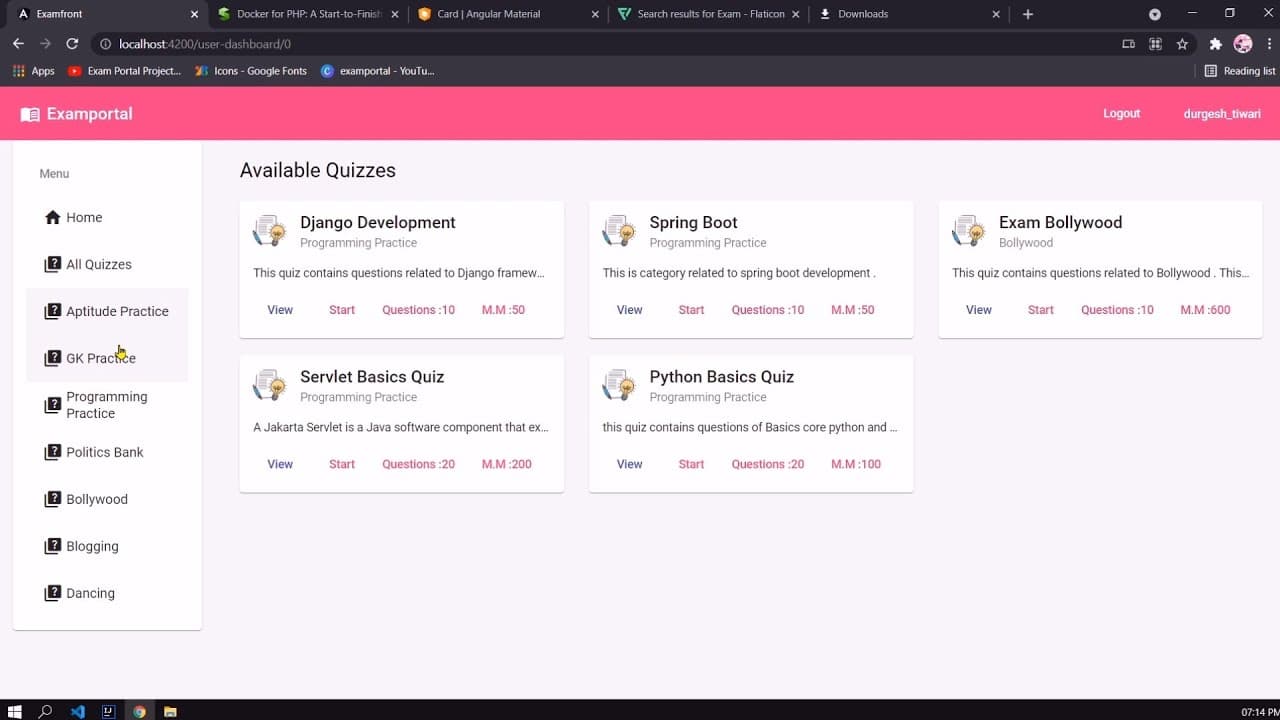This screenshot has width=1280, height=720.
Task: Click M.M :600 on Exam Bollywood card
Action: pos(1205,310)
